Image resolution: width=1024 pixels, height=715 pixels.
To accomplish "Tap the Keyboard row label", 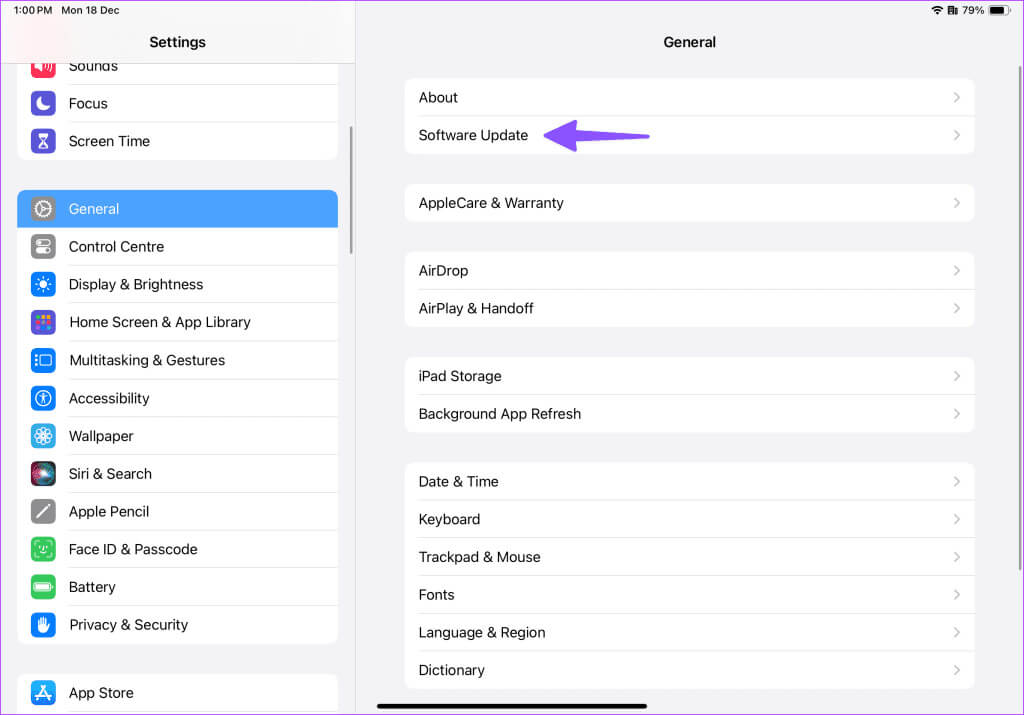I will pos(449,519).
